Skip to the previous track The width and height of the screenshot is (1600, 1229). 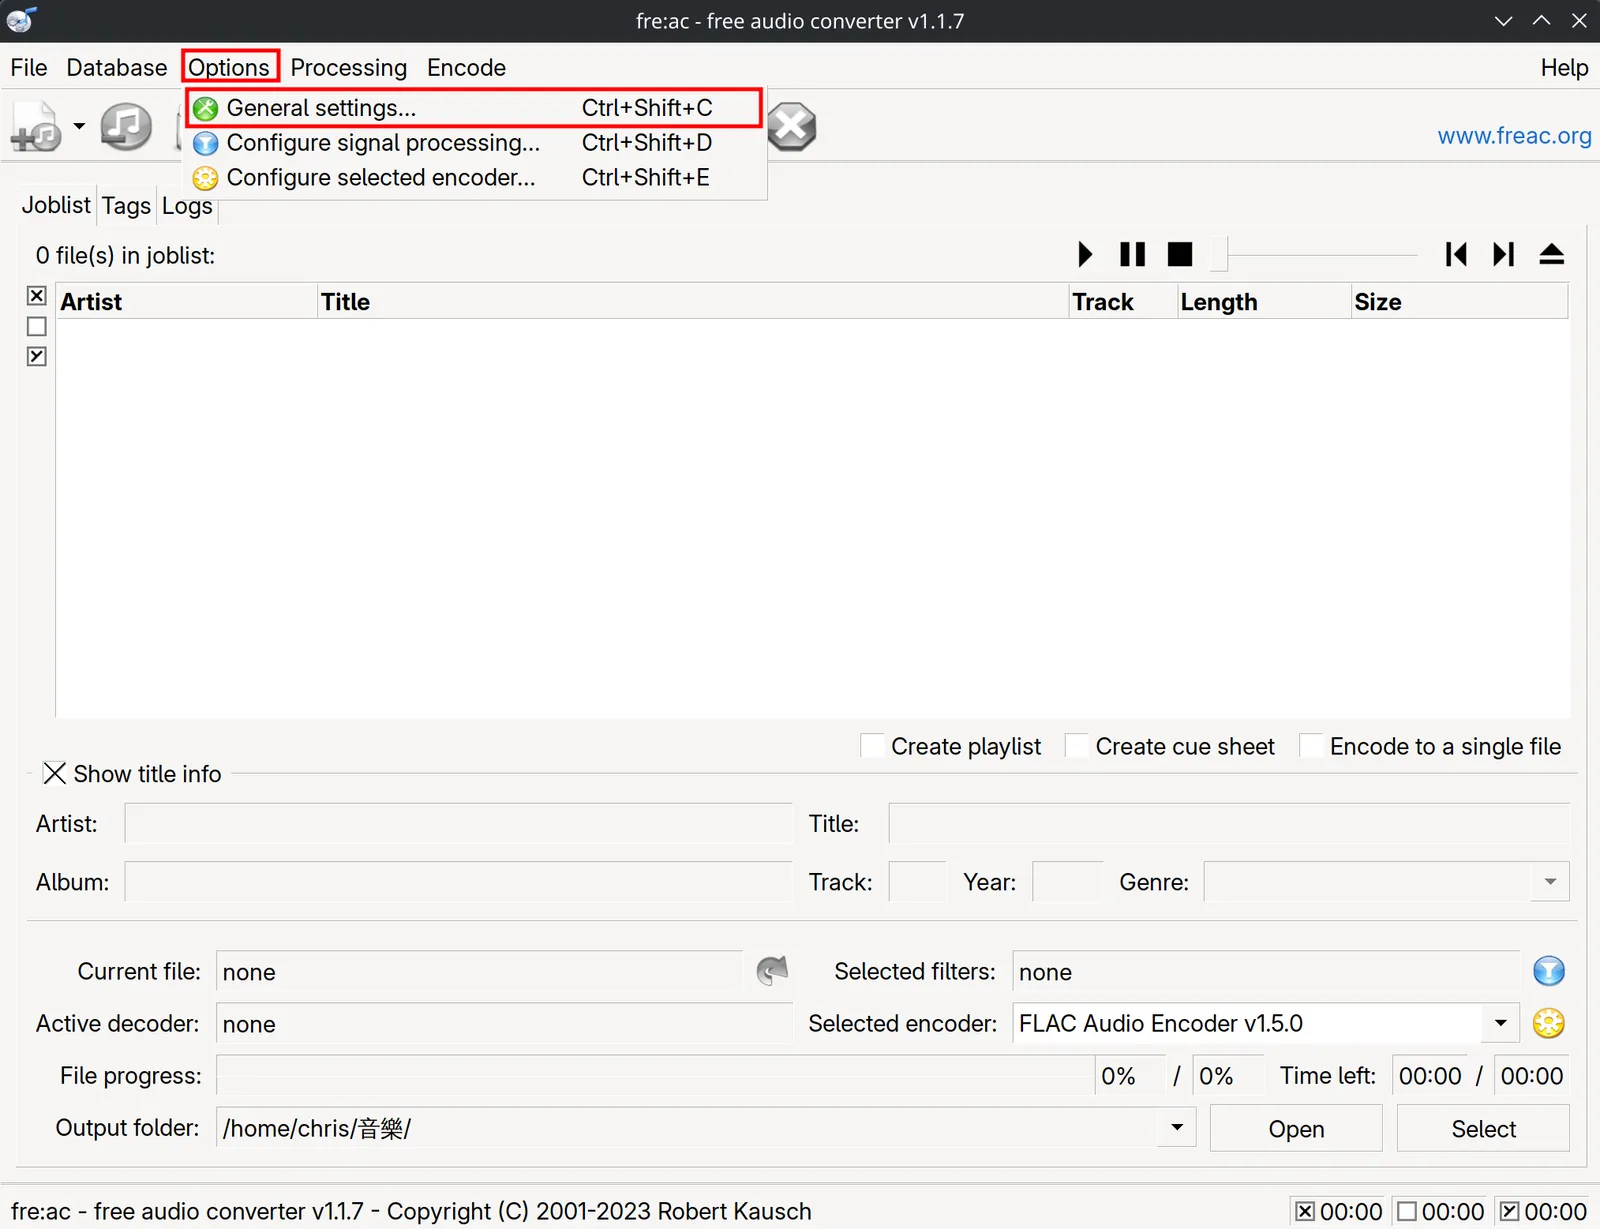[x=1456, y=254]
